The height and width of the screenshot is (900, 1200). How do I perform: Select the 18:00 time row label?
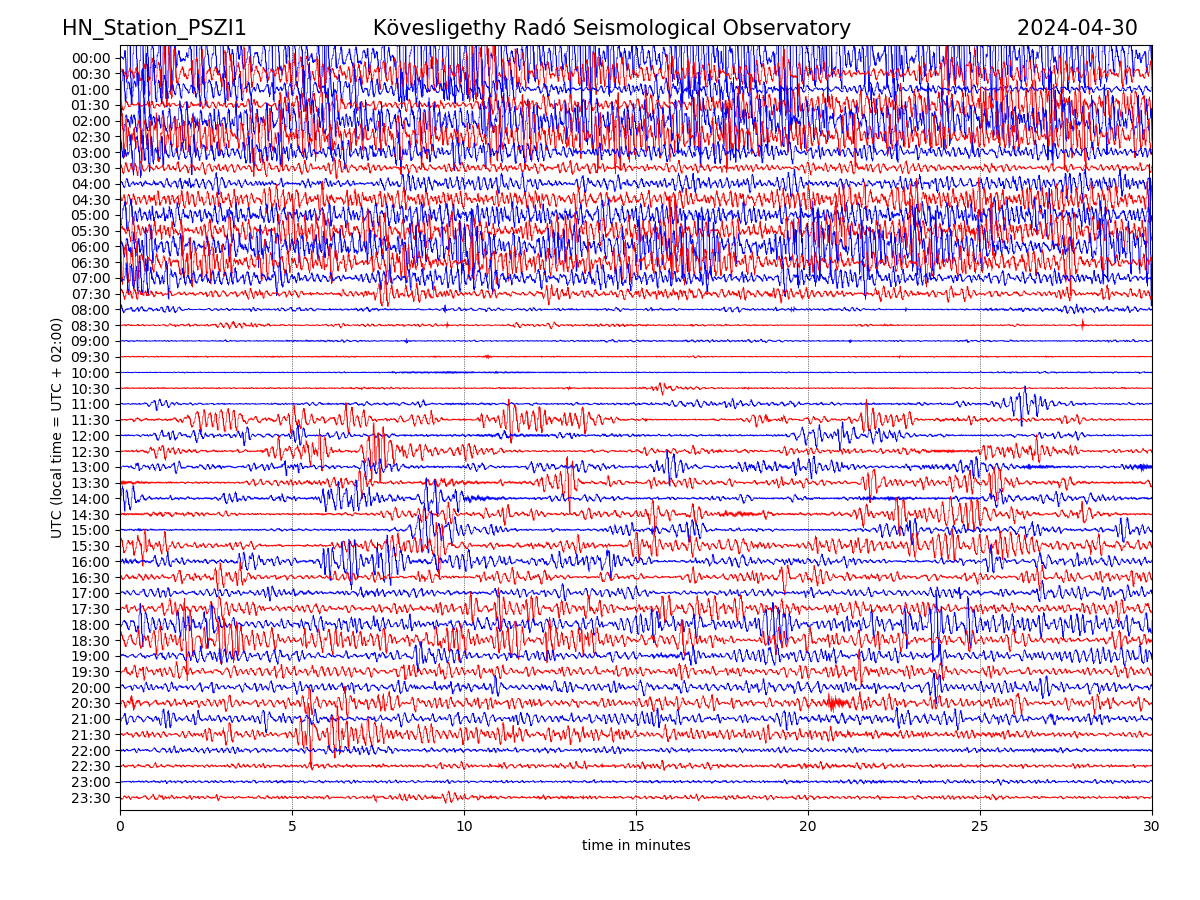91,625
